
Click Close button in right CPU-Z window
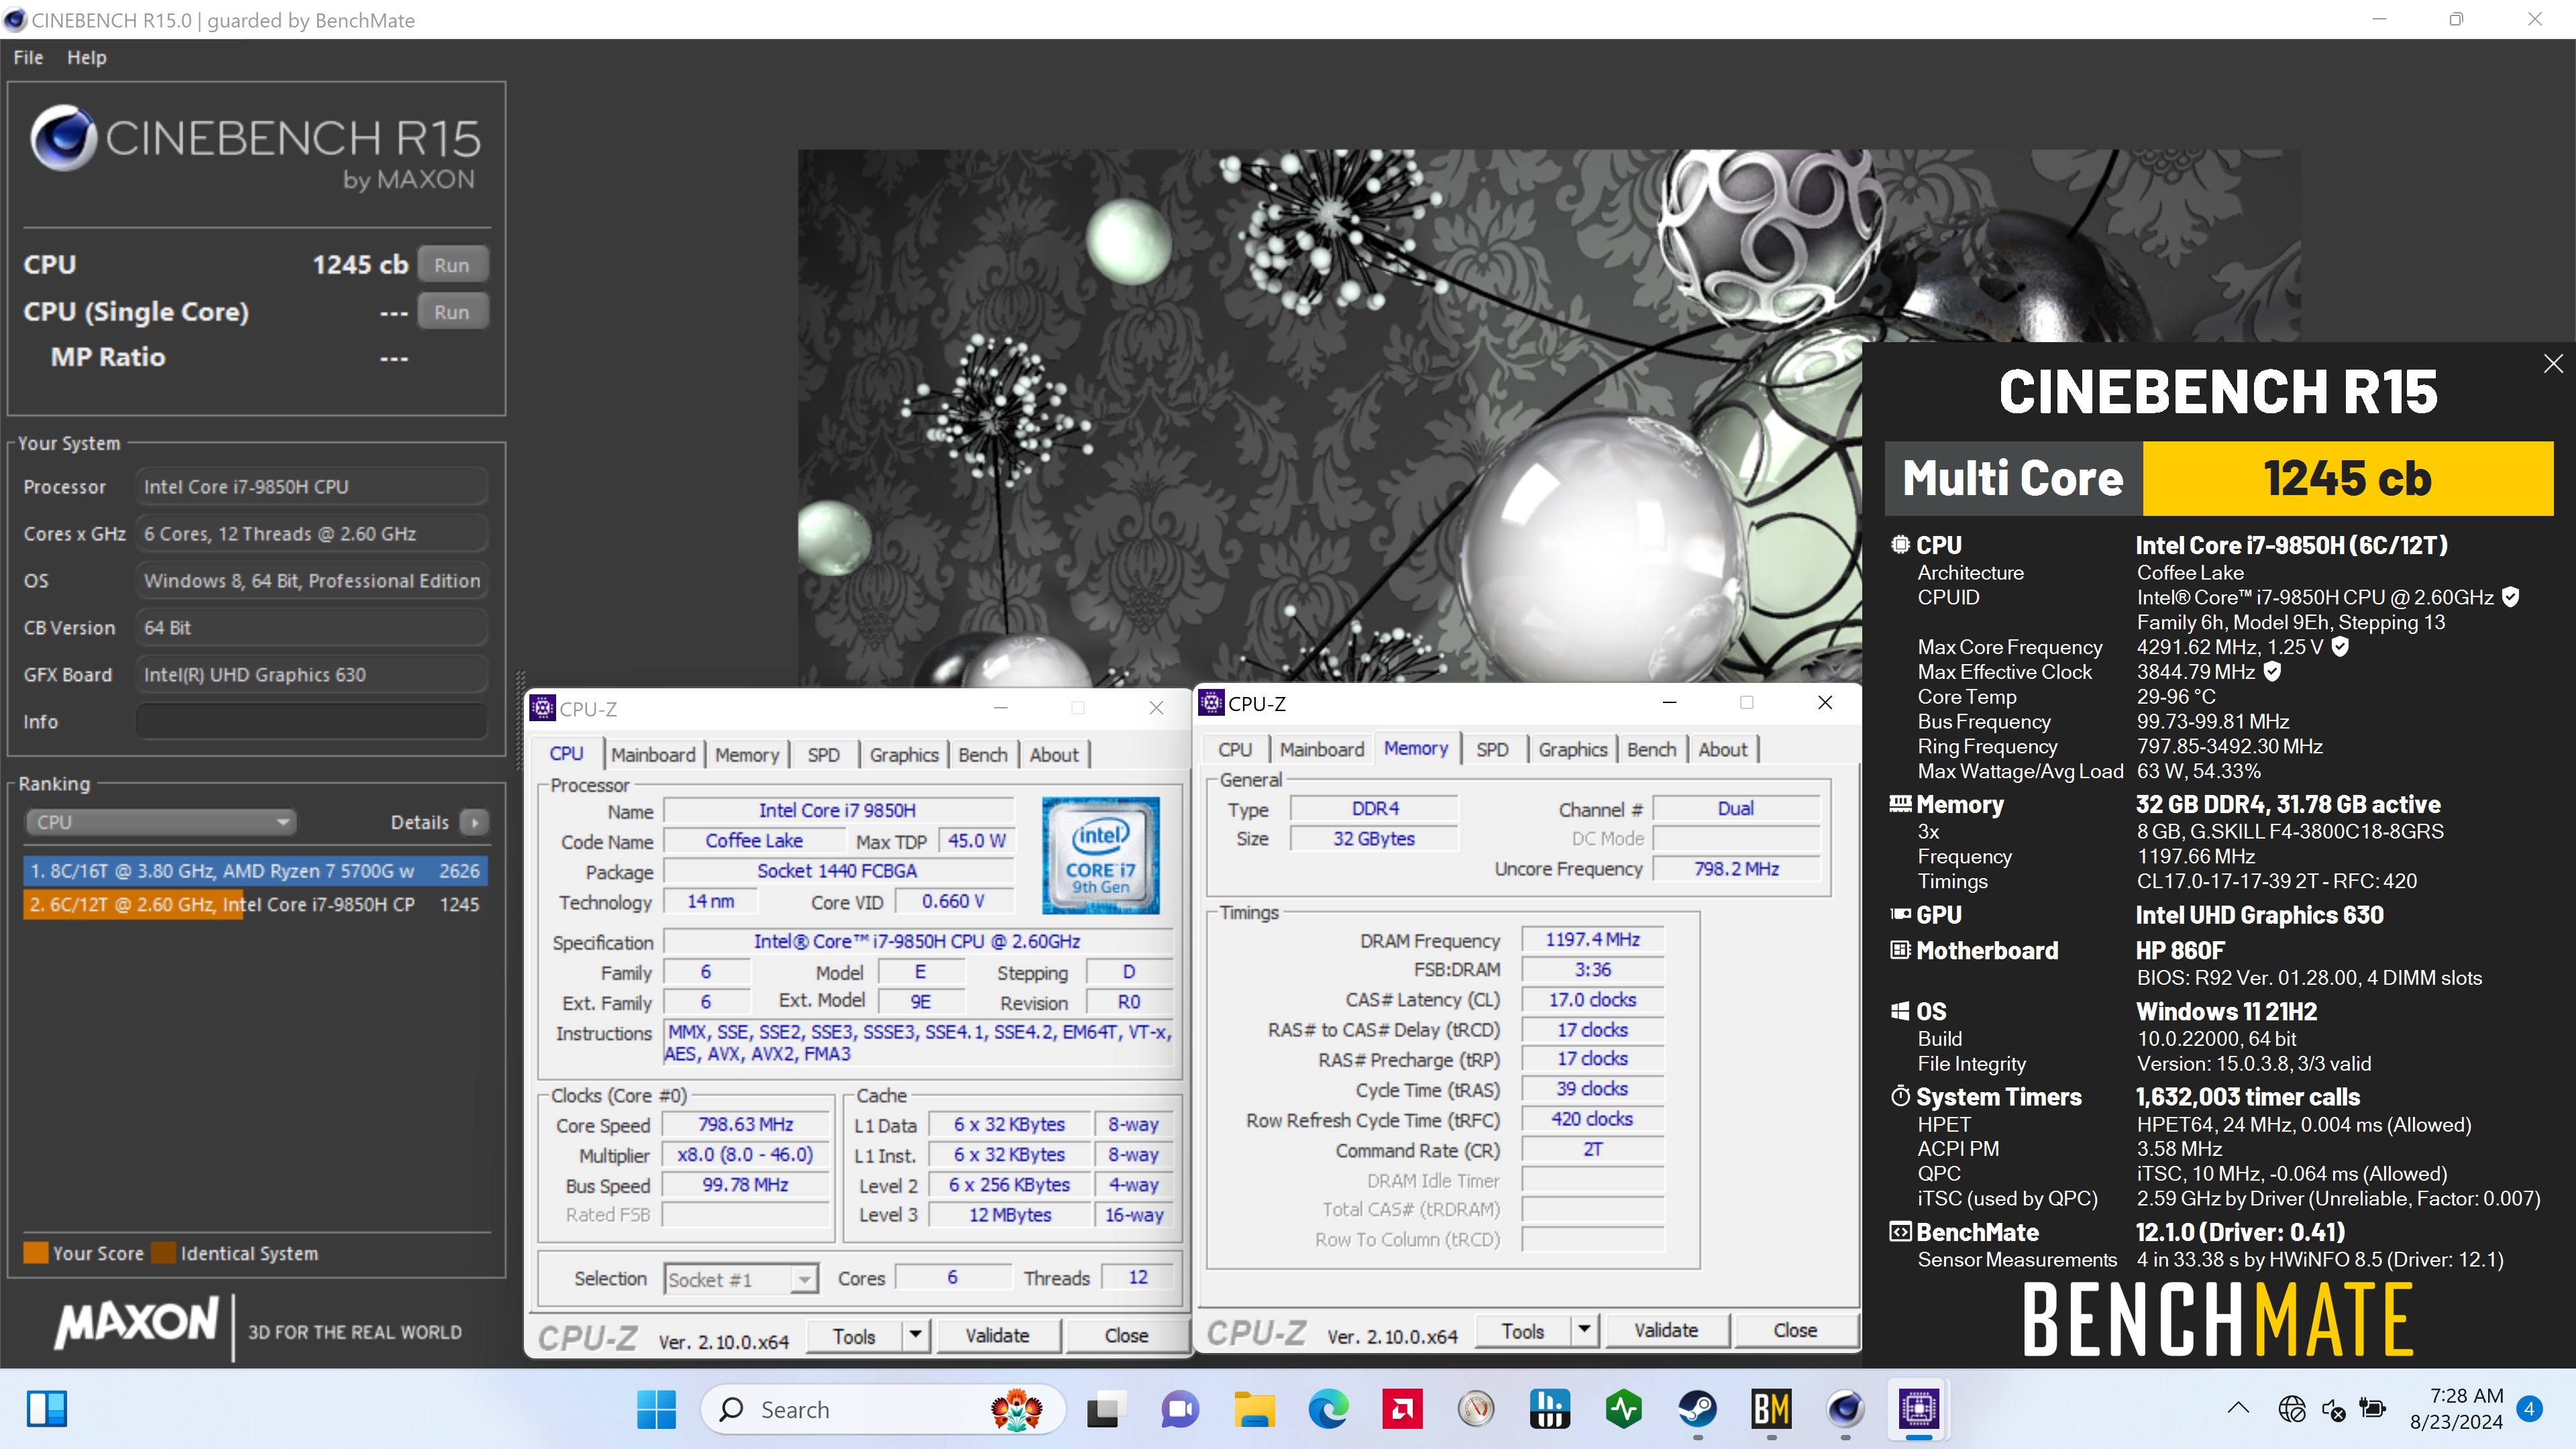pyautogui.click(x=1795, y=1331)
